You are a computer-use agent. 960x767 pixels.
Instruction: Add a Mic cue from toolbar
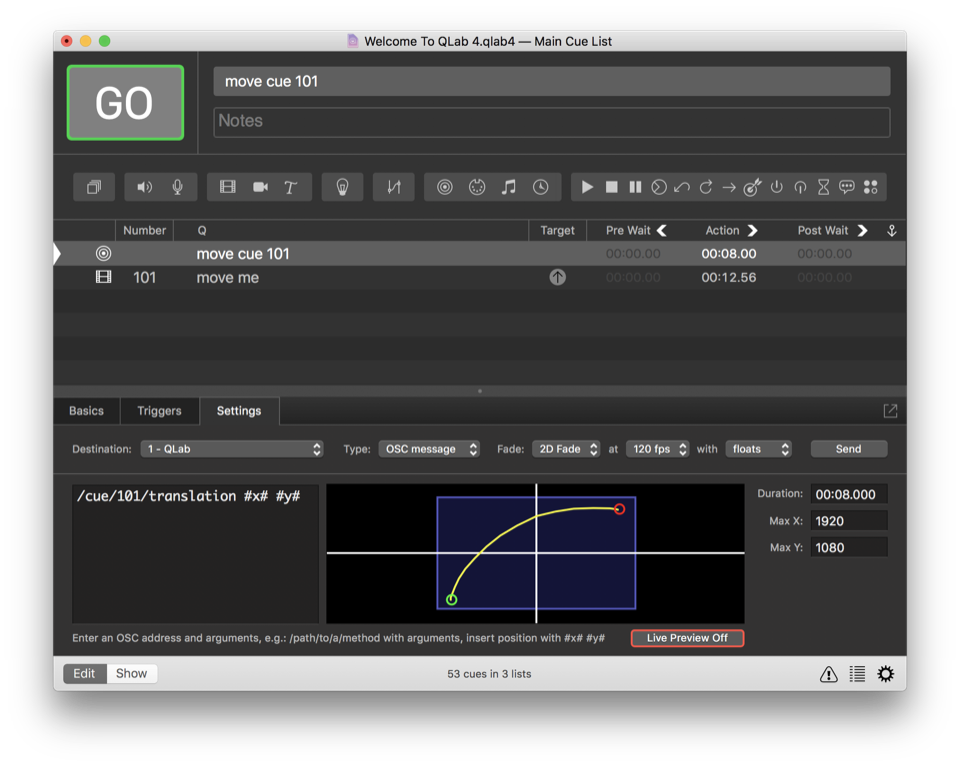click(177, 187)
